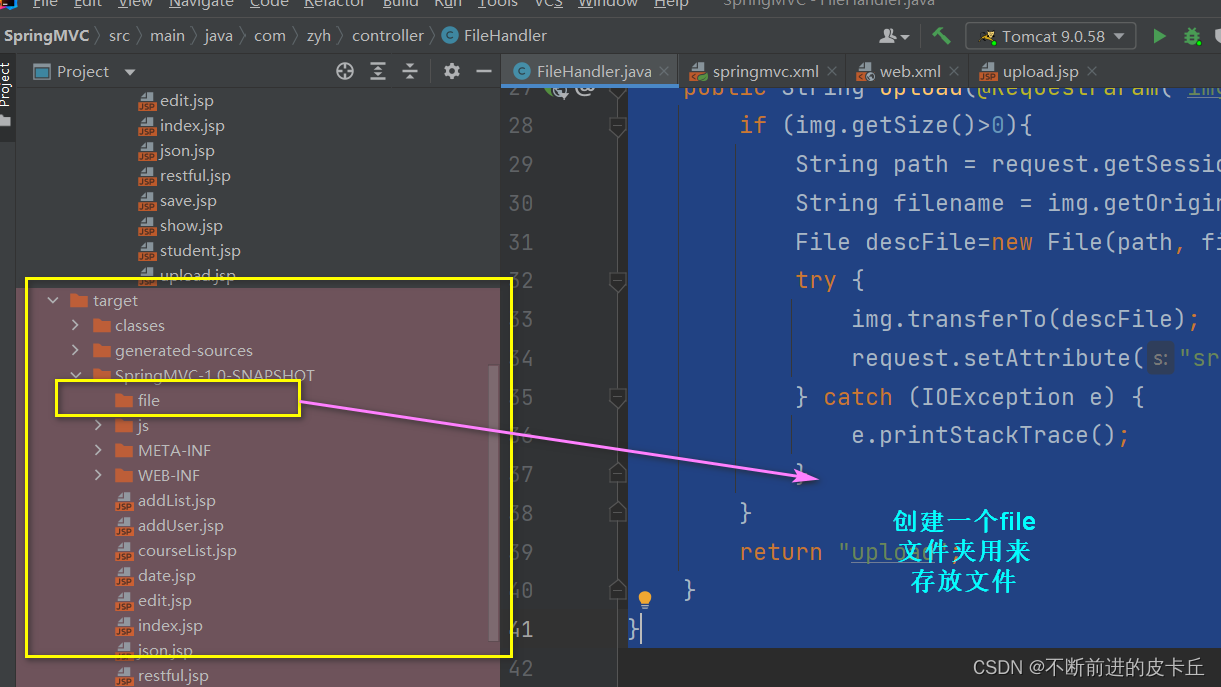
Task: Click the locate current file target icon
Action: coord(345,71)
